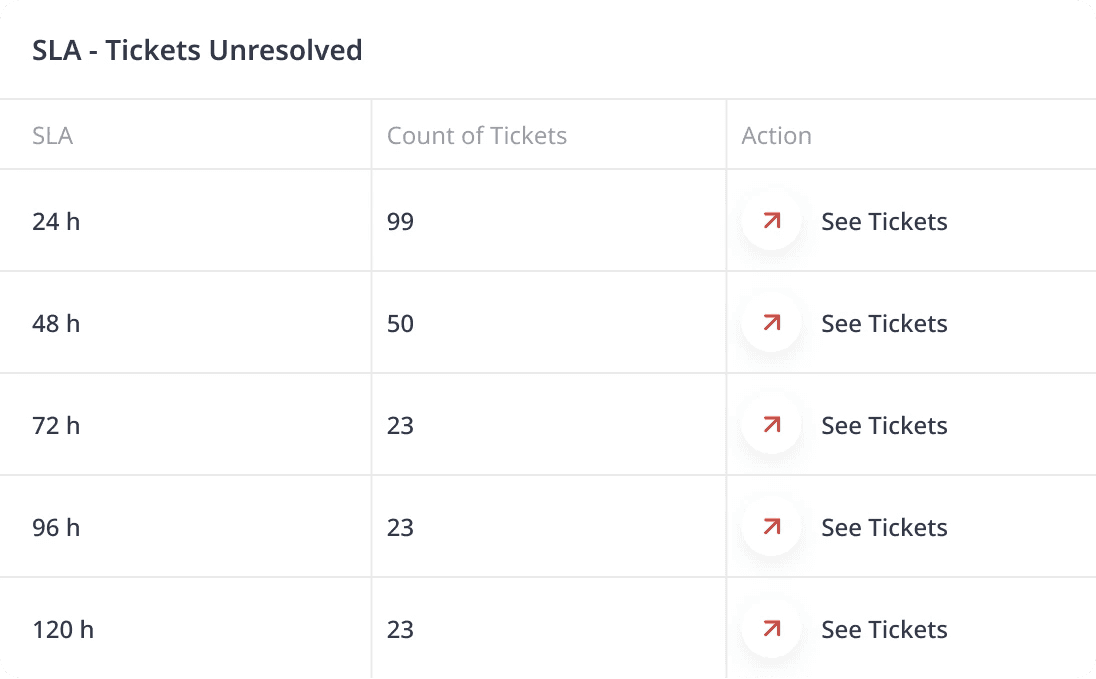The image size is (1096, 679).
Task: Click the SLA column header
Action: tap(52, 136)
